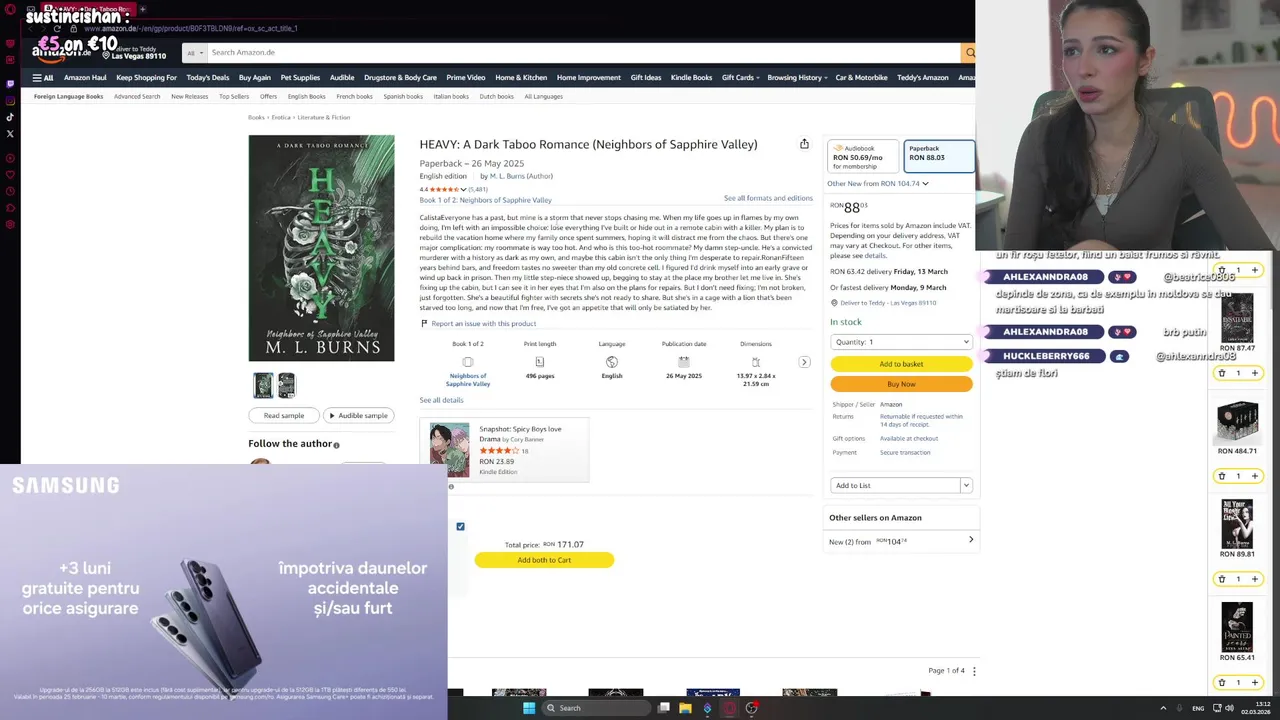Open the hamburger All menu

pyautogui.click(x=42, y=77)
